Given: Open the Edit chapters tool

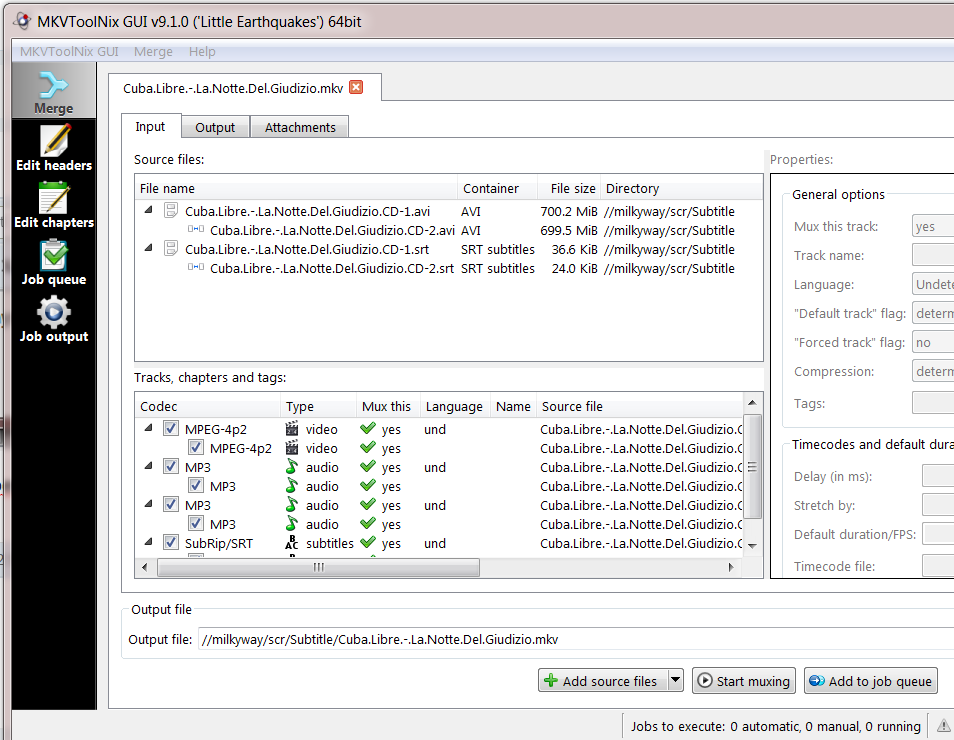Looking at the screenshot, I should 54,205.
